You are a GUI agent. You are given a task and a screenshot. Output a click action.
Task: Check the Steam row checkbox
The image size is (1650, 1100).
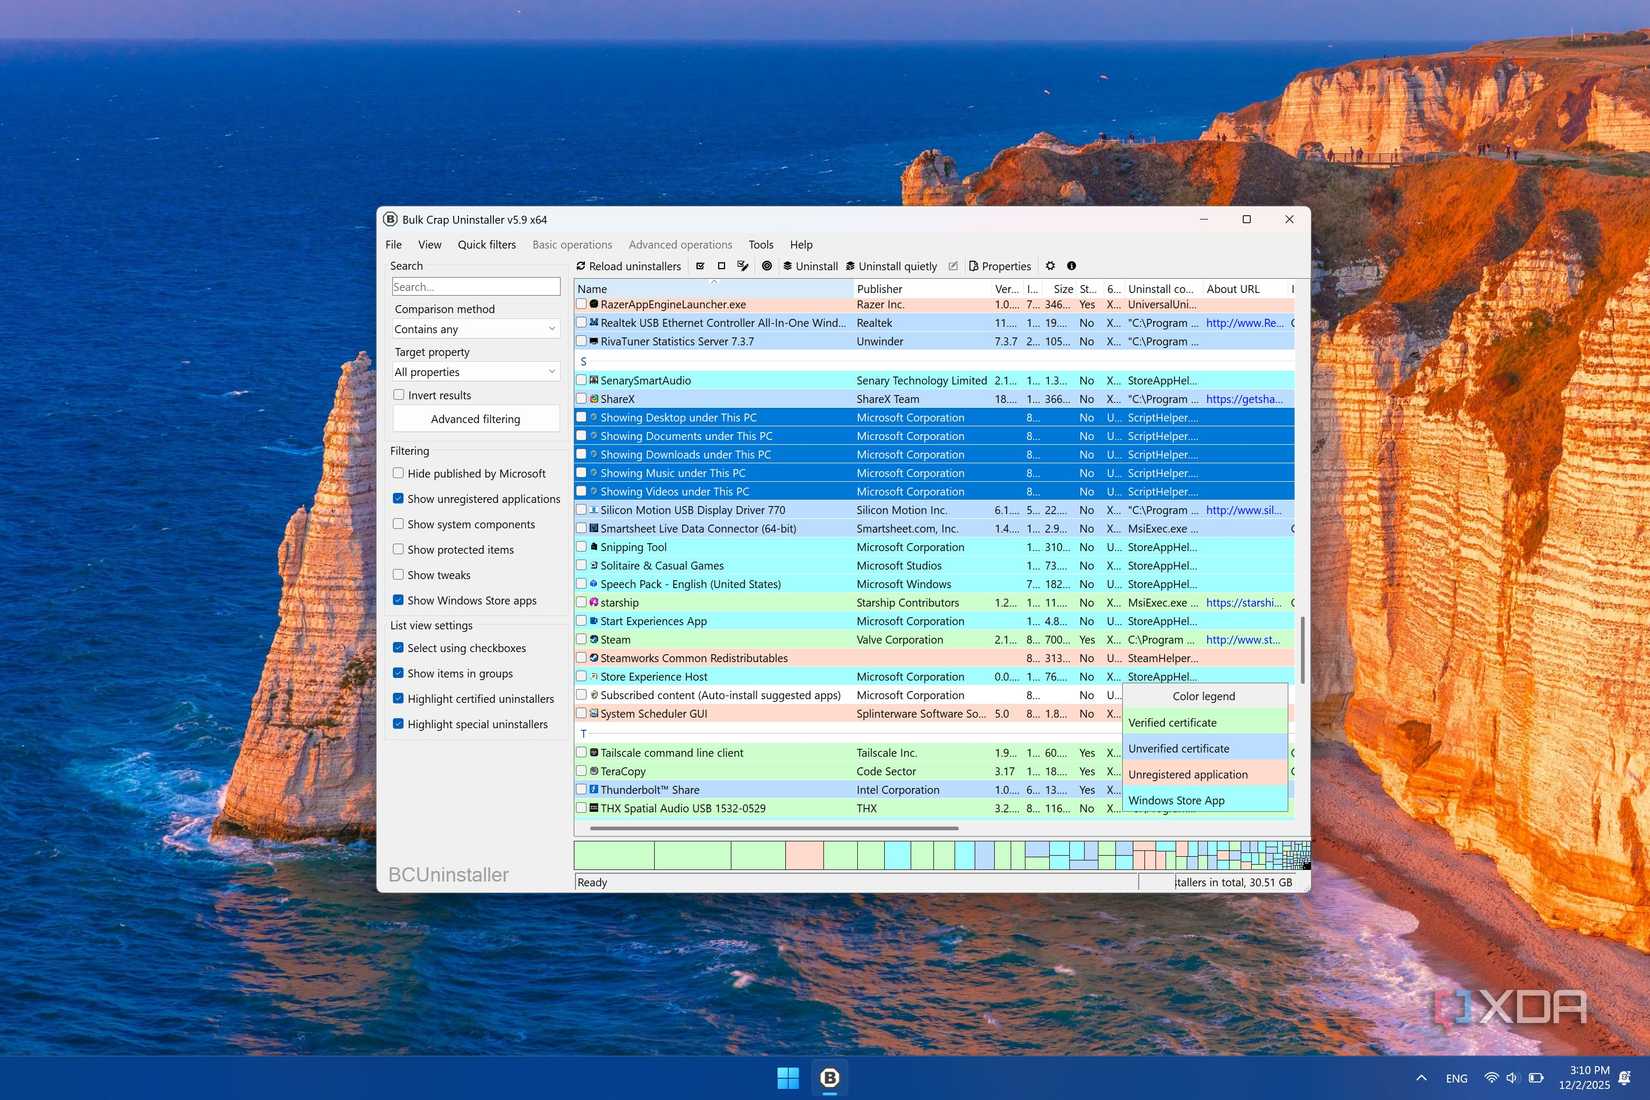tap(581, 639)
